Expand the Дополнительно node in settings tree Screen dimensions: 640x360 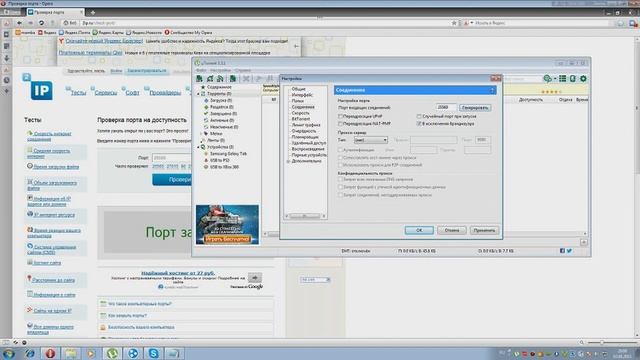pos(288,161)
